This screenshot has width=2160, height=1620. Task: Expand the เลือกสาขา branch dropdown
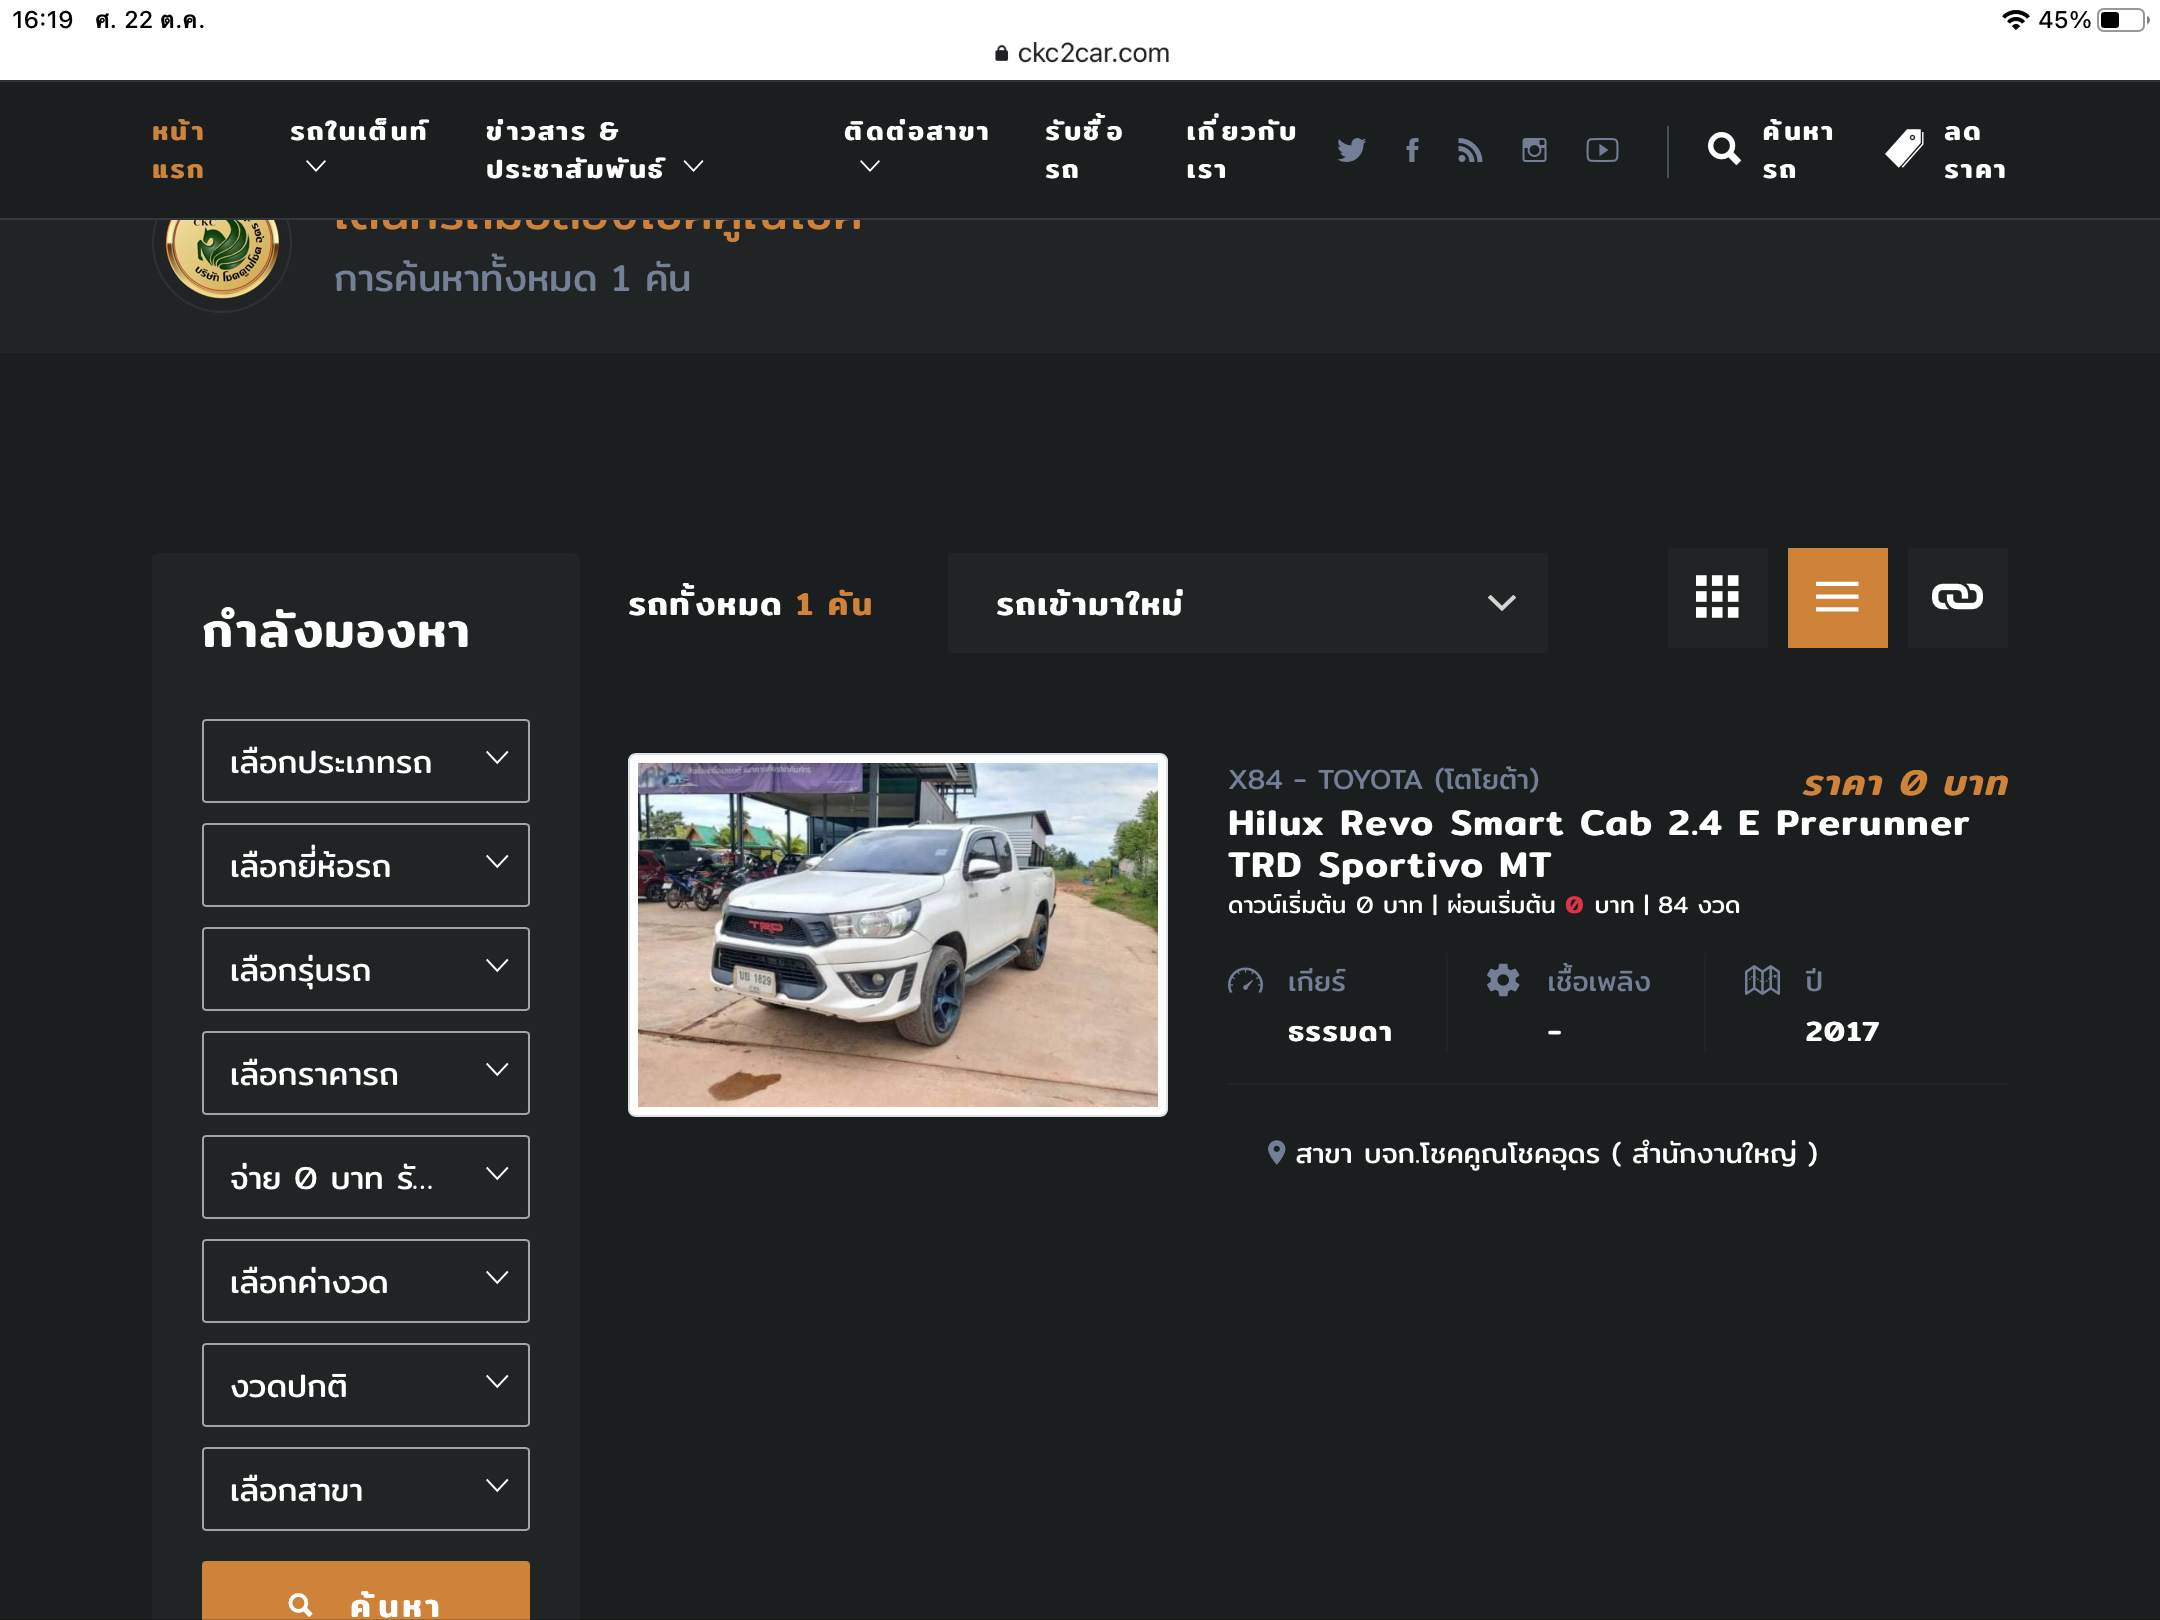(x=365, y=1489)
